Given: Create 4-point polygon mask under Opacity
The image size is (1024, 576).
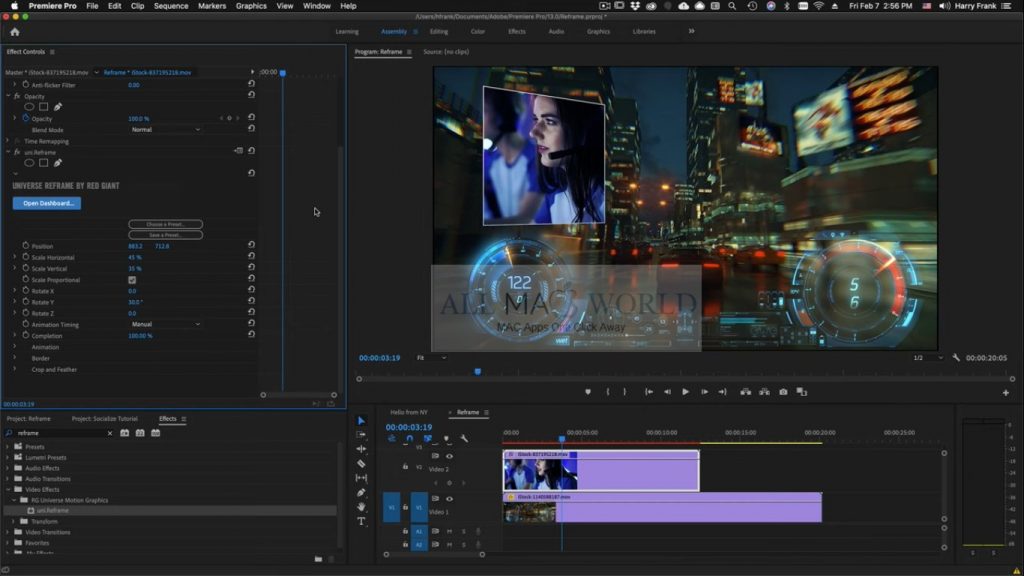Looking at the screenshot, I should (44, 106).
